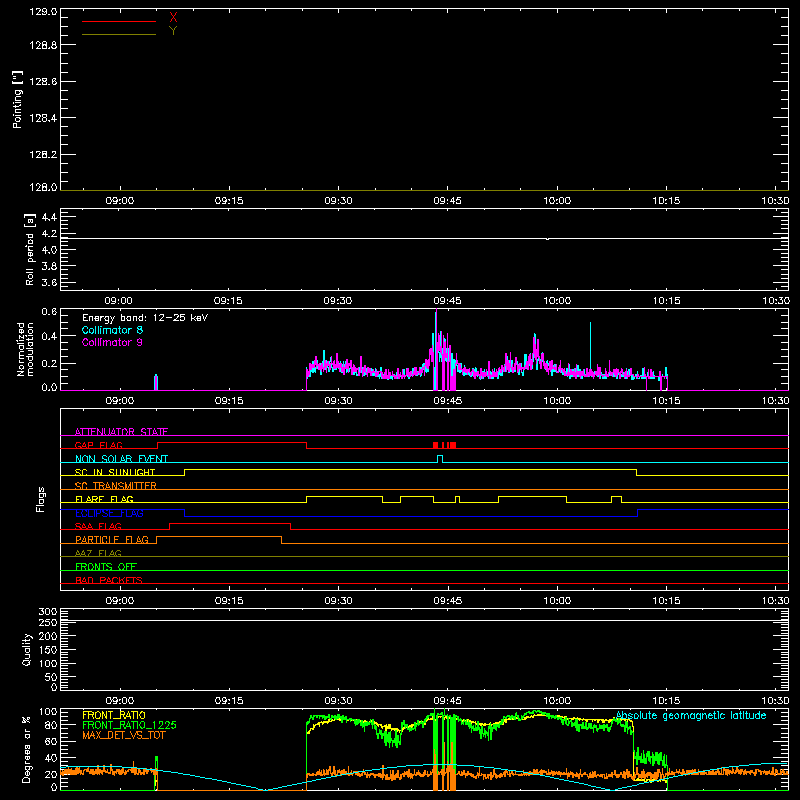Click the 'Degrees or %' axis title
The height and width of the screenshot is (800, 800).
[27, 749]
